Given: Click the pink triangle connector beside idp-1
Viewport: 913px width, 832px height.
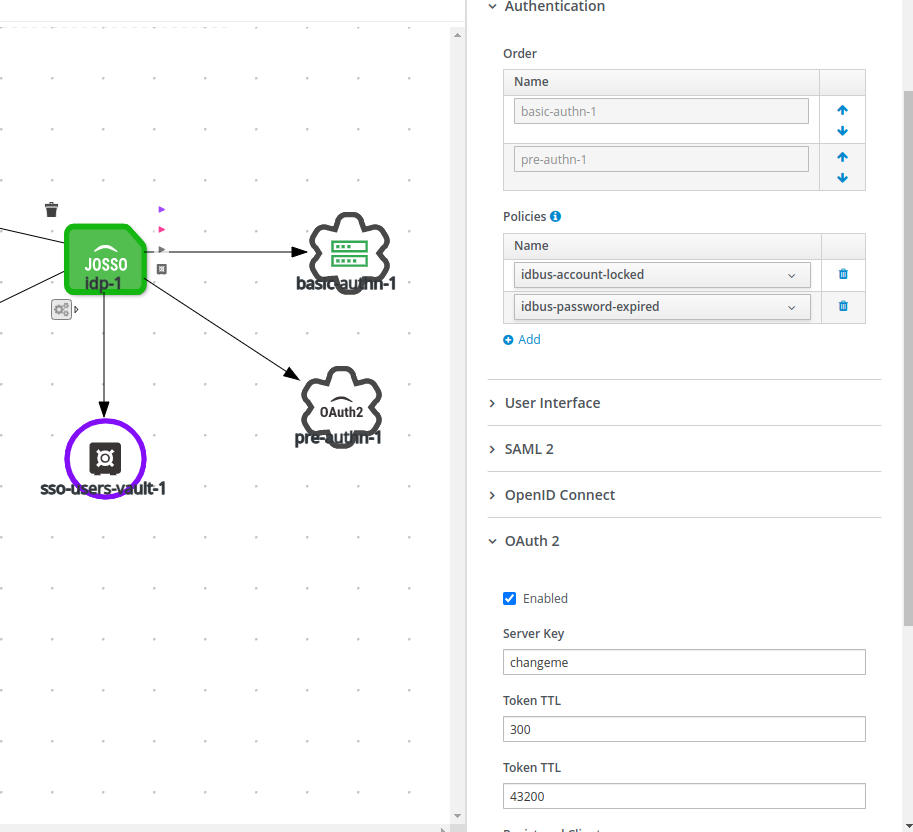Looking at the screenshot, I should (162, 229).
